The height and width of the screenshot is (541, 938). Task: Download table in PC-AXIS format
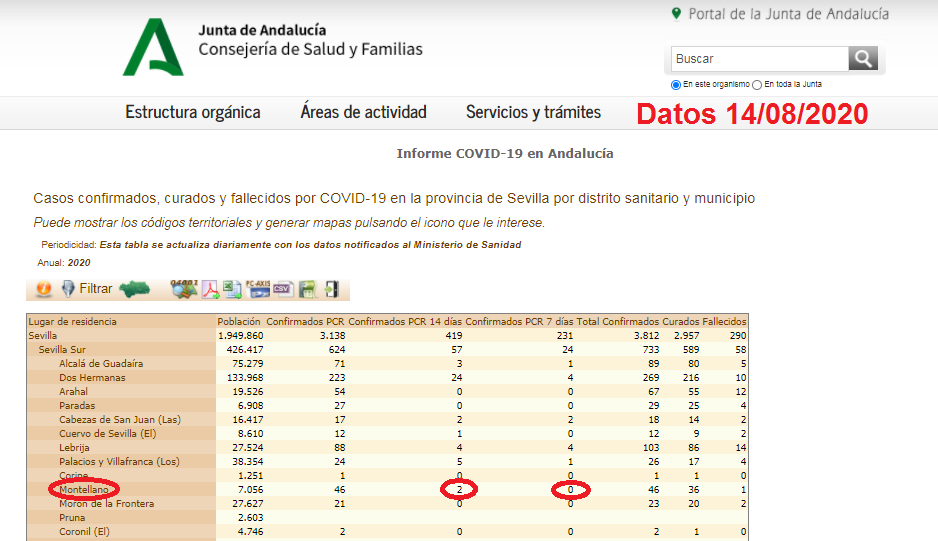tap(257, 289)
